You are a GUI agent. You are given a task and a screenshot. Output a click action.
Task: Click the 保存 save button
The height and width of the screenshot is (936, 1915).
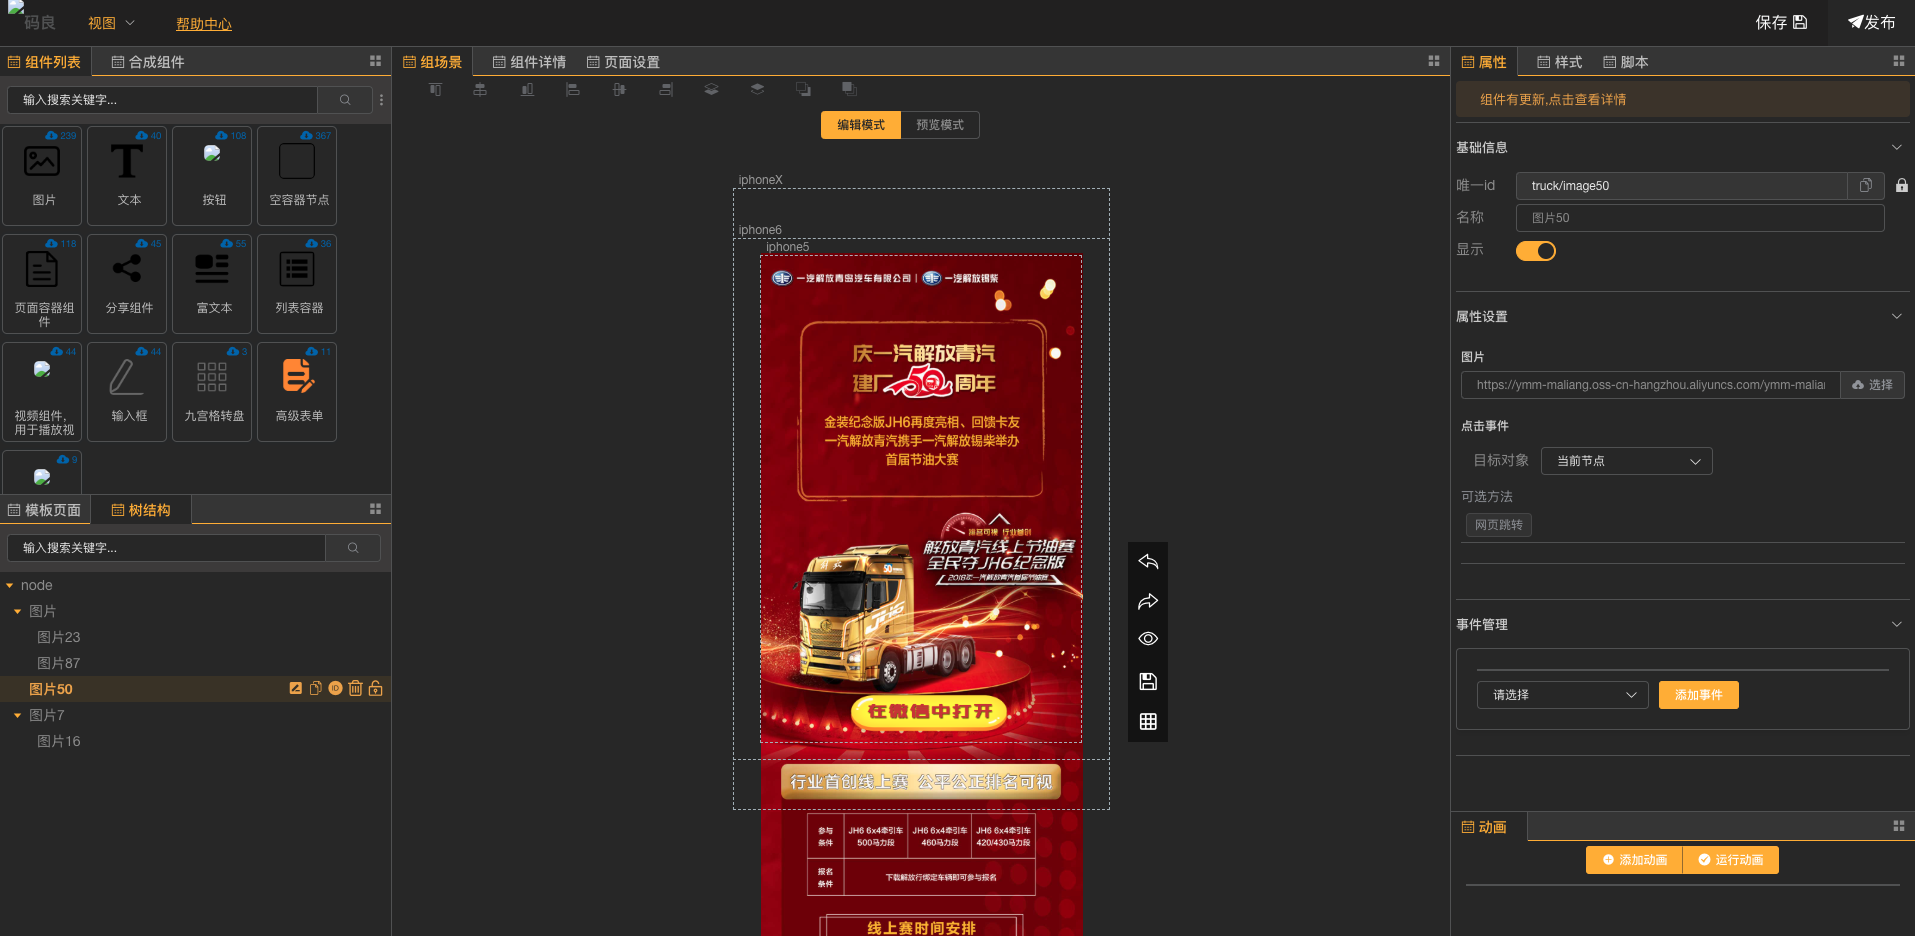(x=1781, y=23)
